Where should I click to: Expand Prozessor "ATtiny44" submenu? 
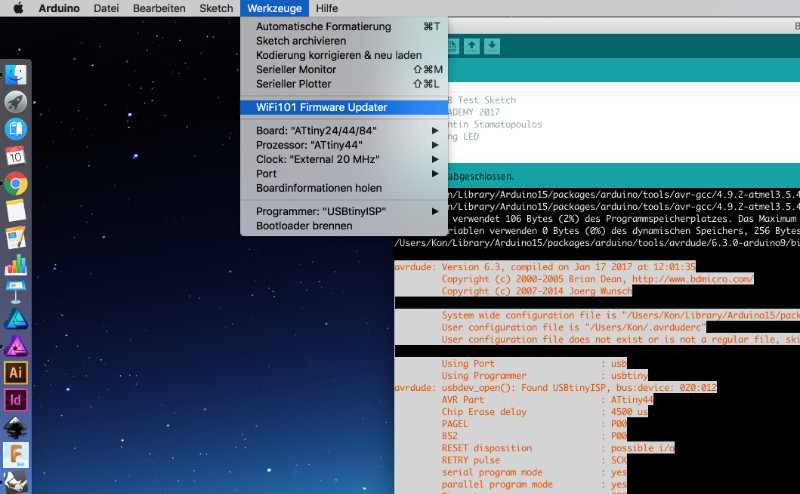pos(344,145)
